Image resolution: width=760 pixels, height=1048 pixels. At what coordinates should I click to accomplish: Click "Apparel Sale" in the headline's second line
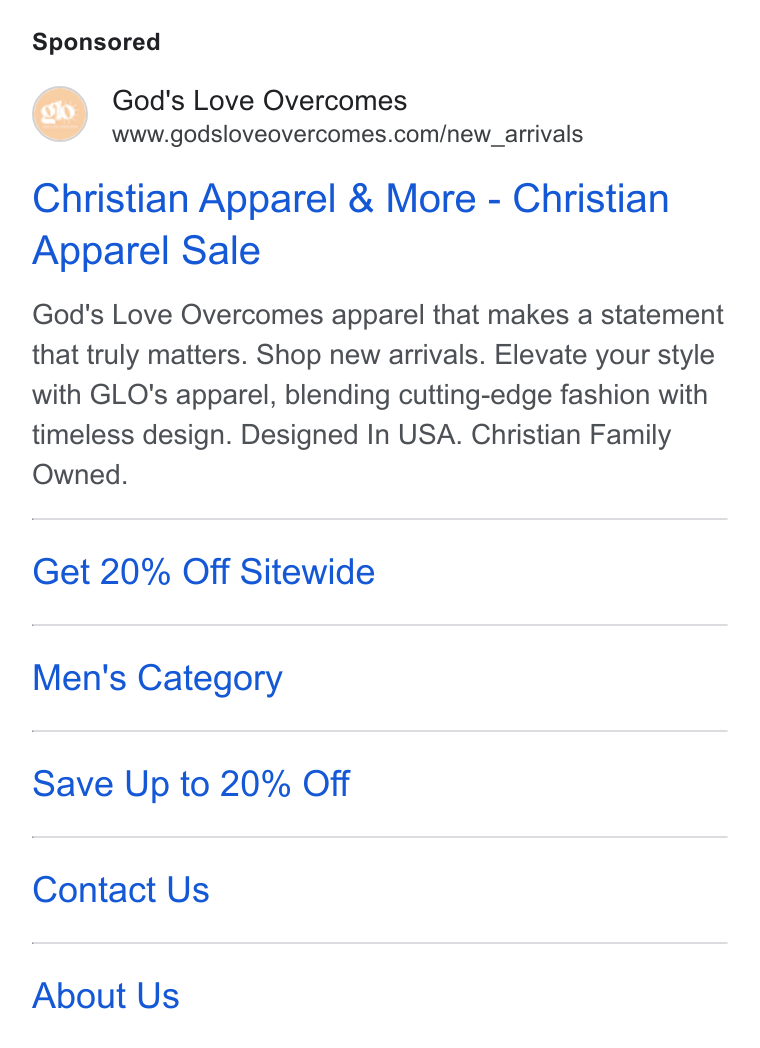146,251
